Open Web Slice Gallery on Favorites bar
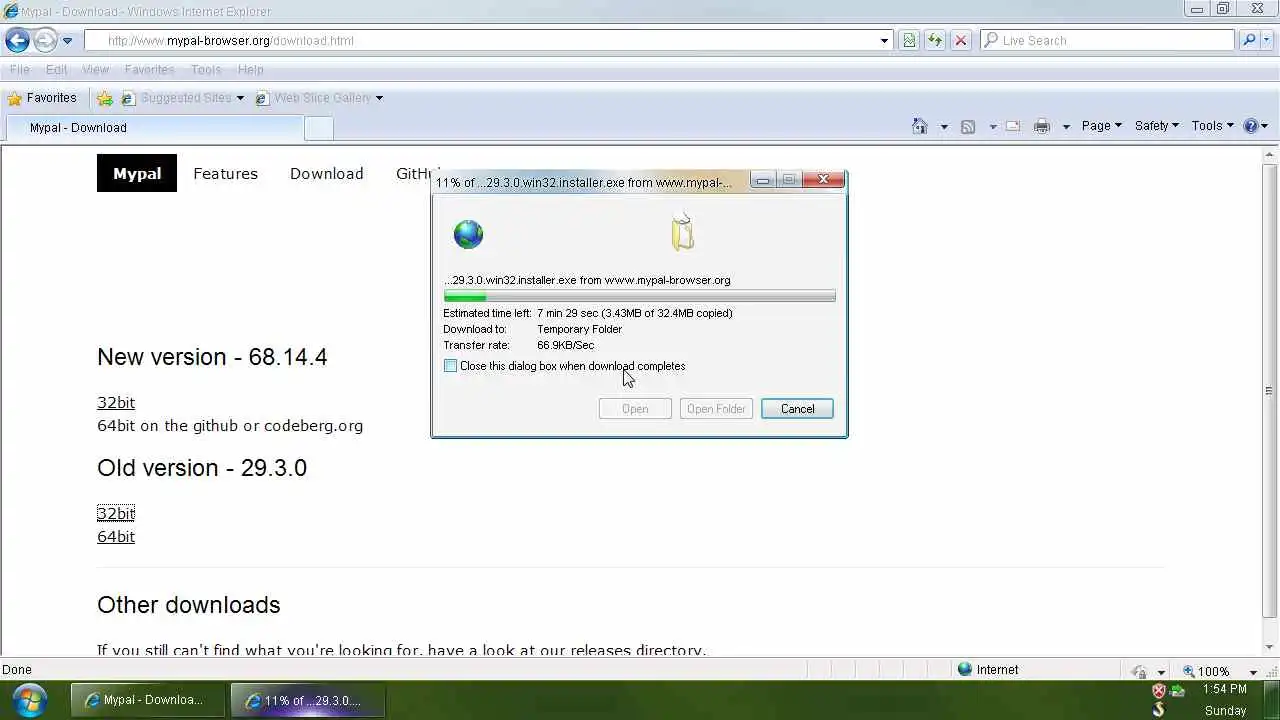 coord(319,98)
